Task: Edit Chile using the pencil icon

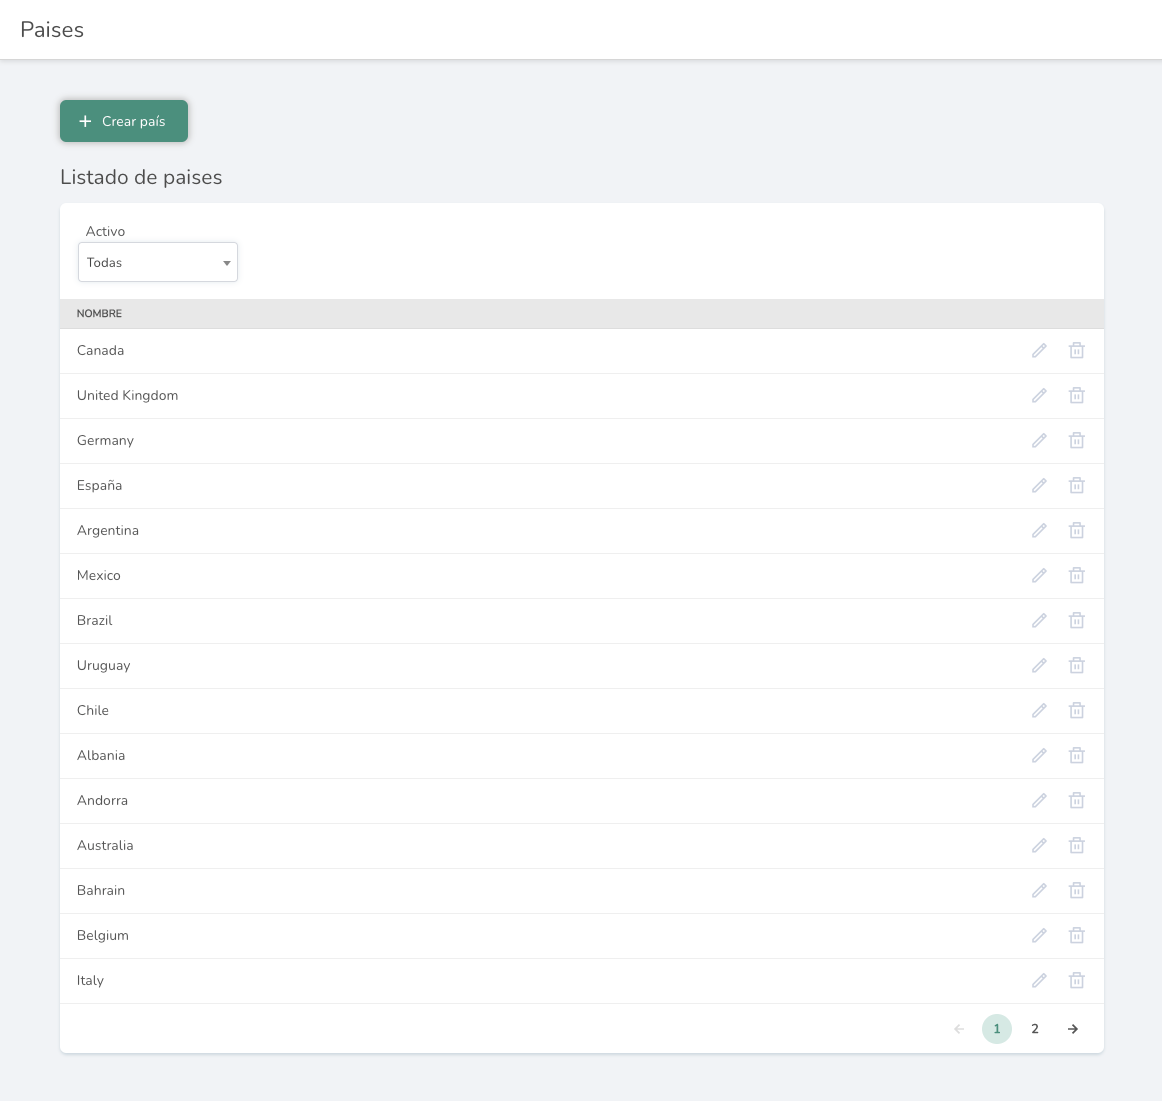Action: pos(1039,711)
